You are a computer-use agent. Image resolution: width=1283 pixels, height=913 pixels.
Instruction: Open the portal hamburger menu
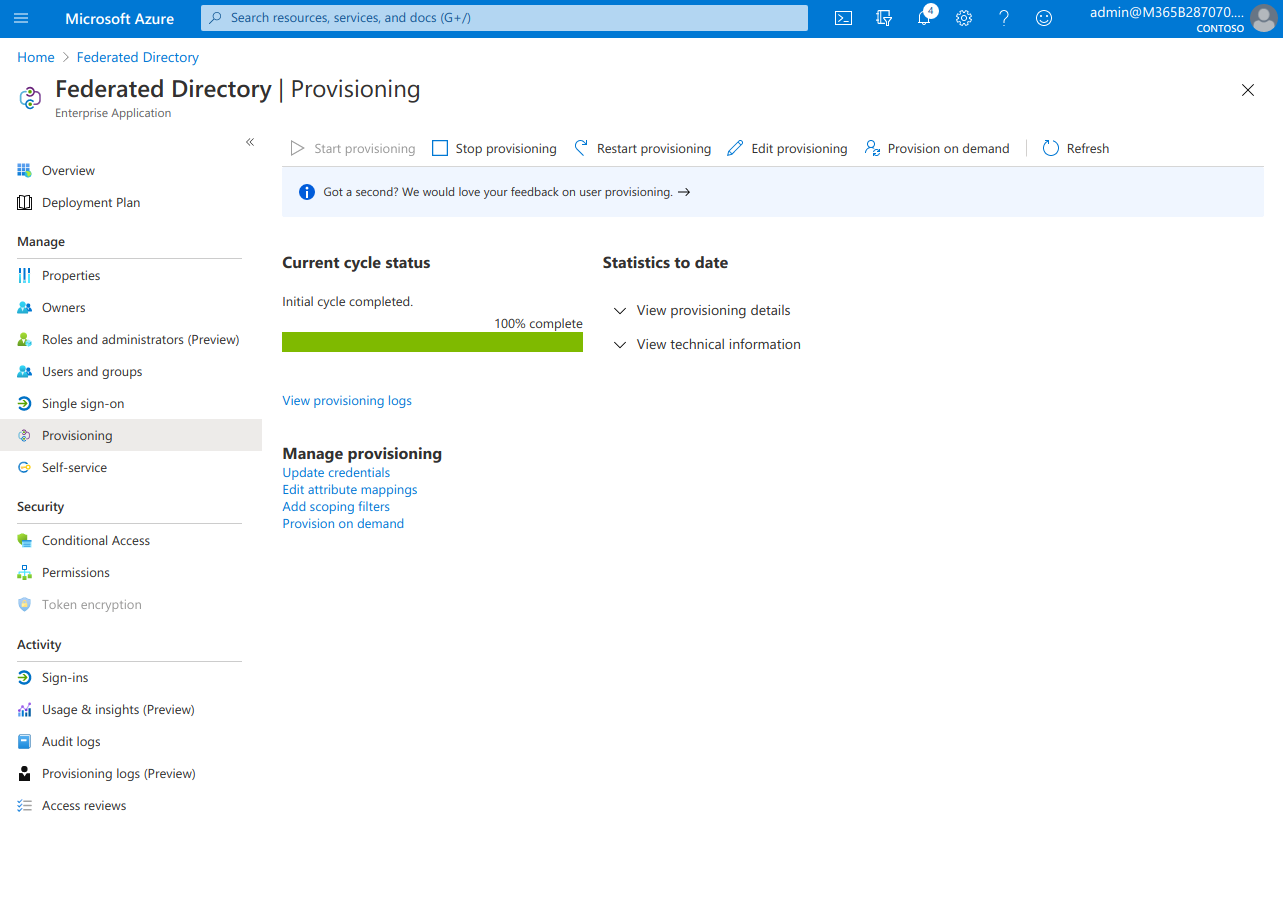pyautogui.click(x=21, y=18)
